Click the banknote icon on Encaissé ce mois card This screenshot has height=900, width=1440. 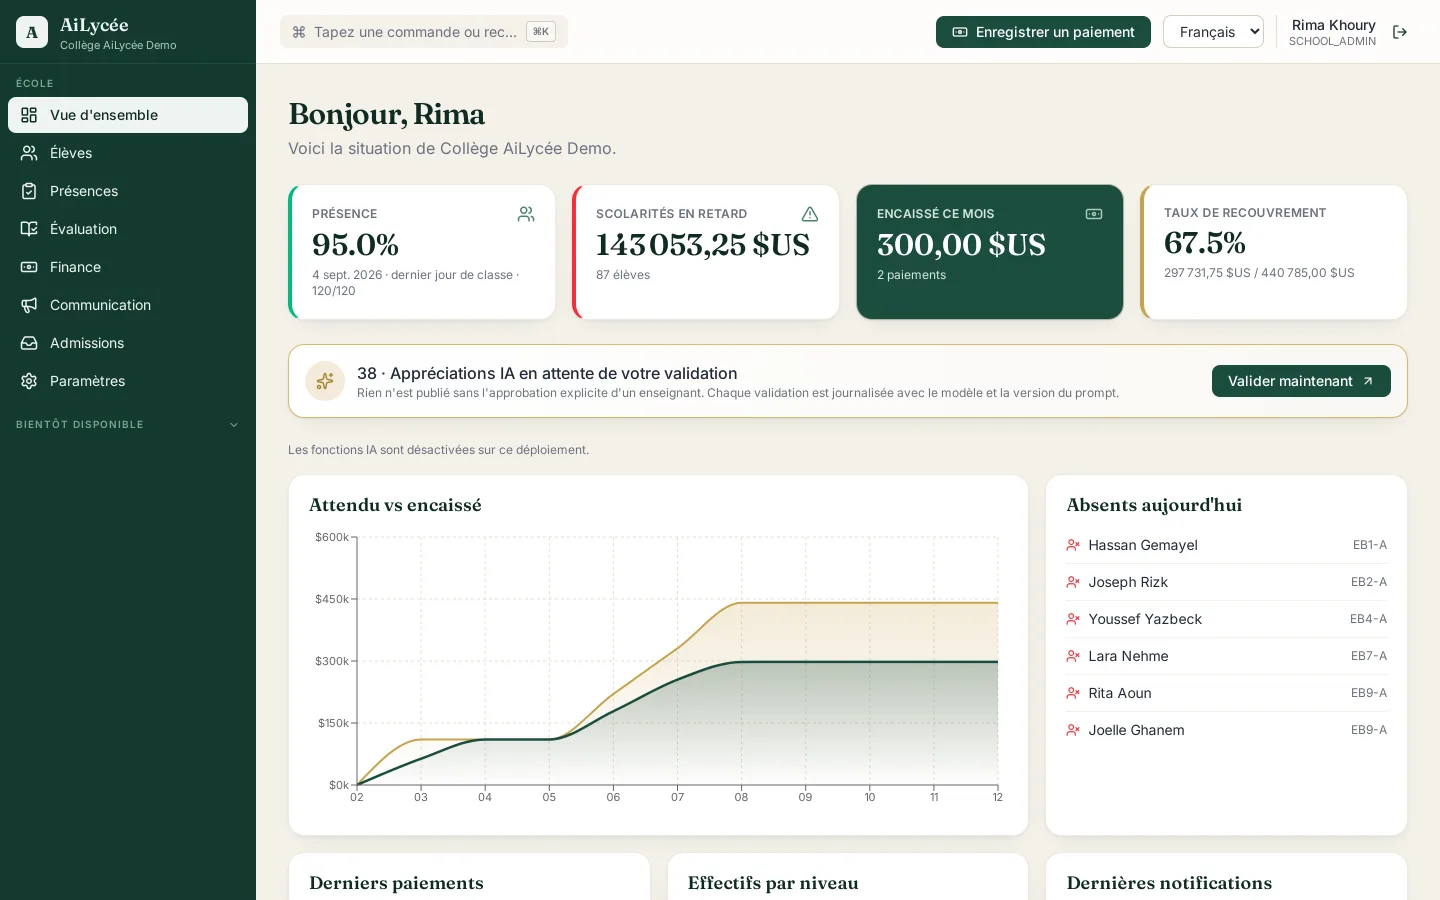(1094, 214)
